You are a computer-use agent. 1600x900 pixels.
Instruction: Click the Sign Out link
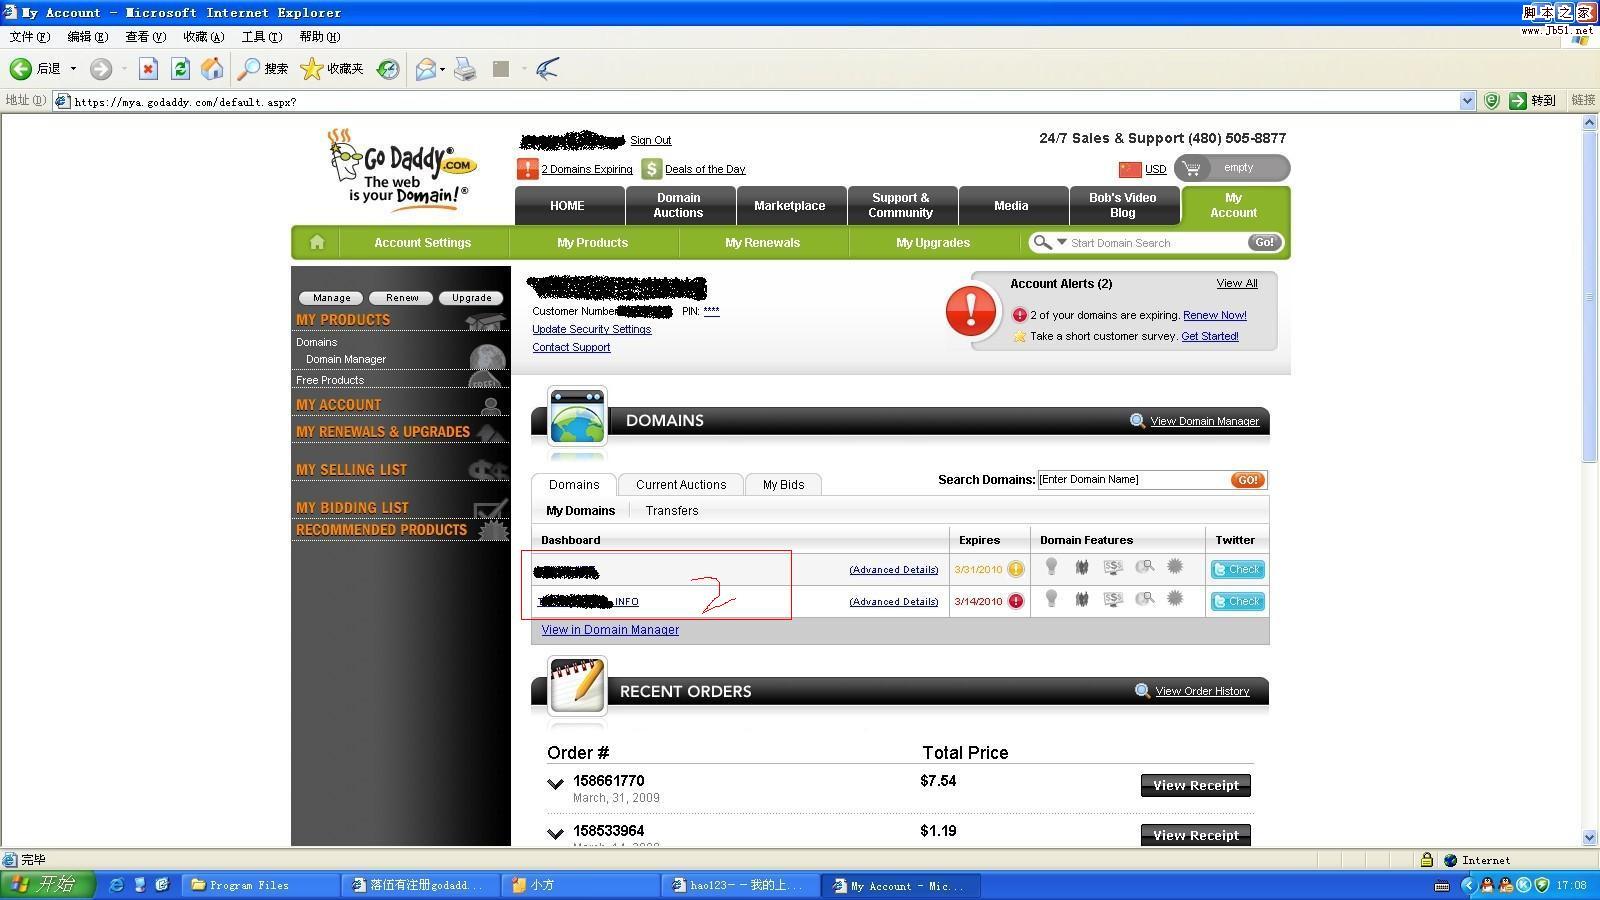[x=650, y=140]
